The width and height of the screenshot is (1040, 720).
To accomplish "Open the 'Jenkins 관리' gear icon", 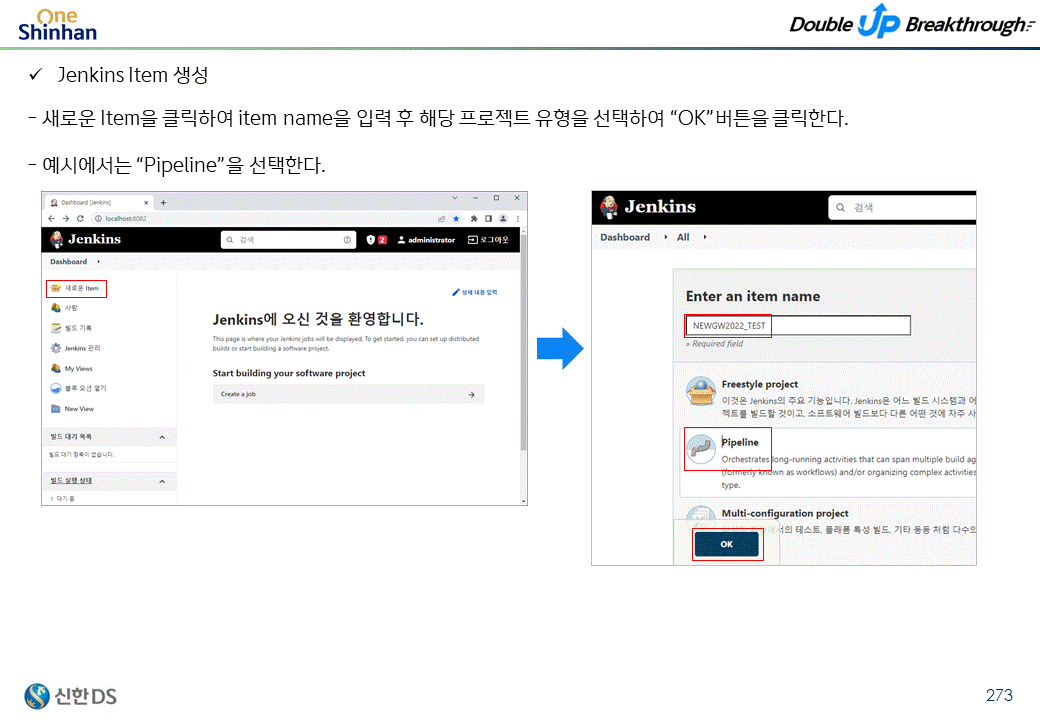I will click(56, 348).
